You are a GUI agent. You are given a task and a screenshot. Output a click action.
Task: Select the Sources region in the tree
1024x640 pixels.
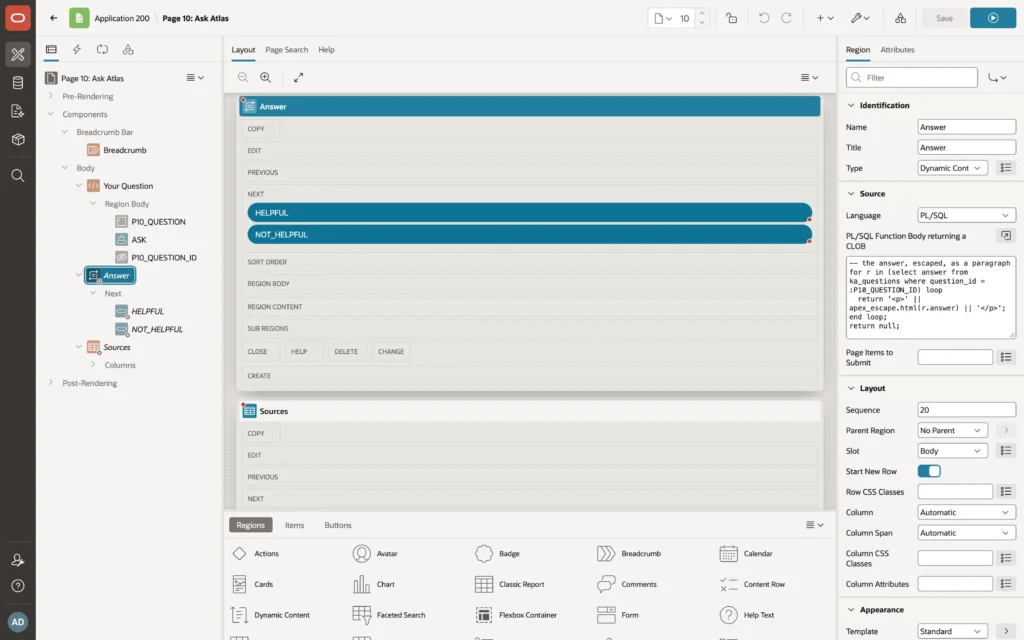coord(108,347)
